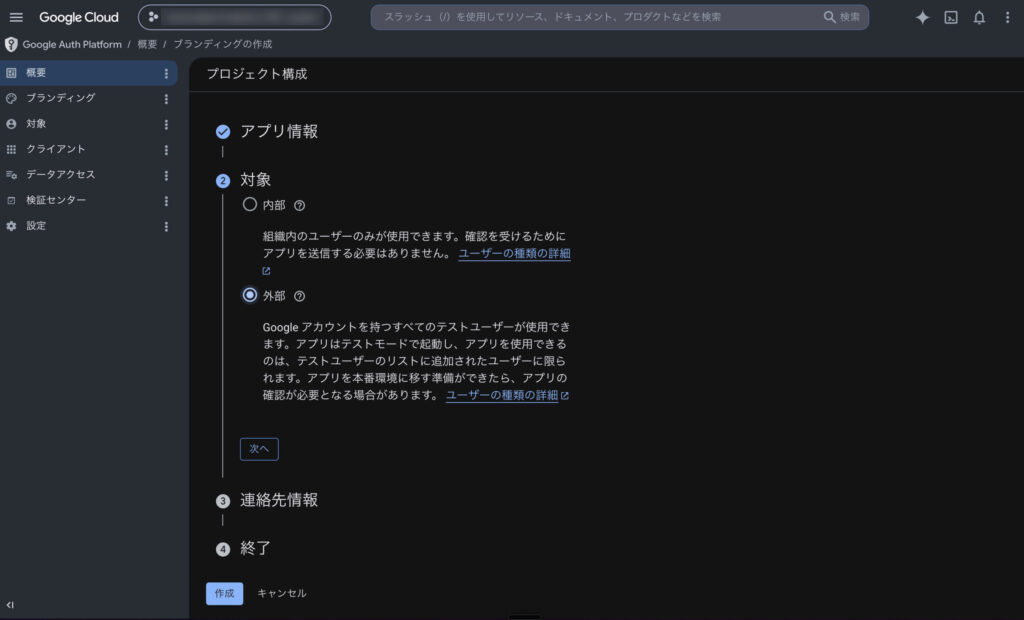Click the 検証センター icon in sidebar
This screenshot has width=1024, height=620.
pos(11,201)
